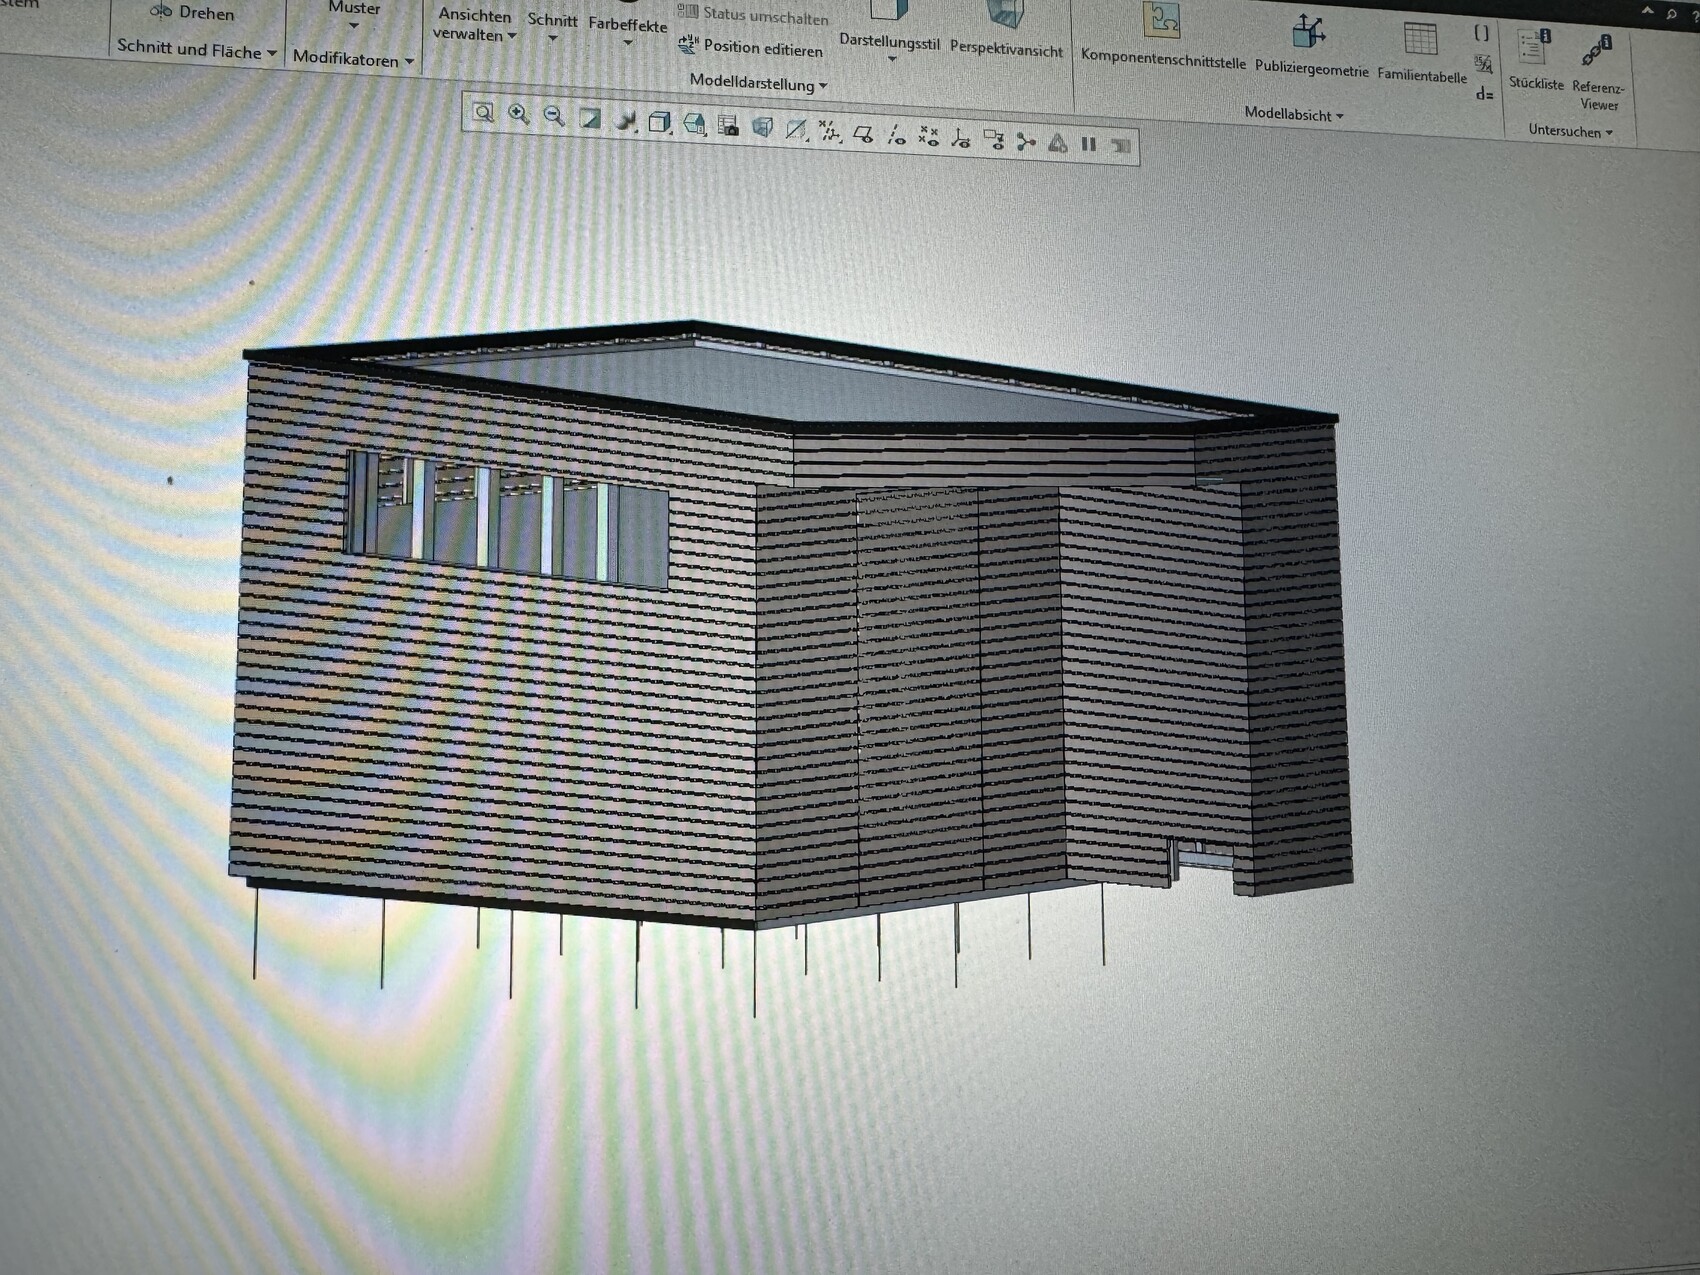This screenshot has height=1275, width=1700.
Task: Toggle axis display in graphics toolbar
Action: click(897, 136)
